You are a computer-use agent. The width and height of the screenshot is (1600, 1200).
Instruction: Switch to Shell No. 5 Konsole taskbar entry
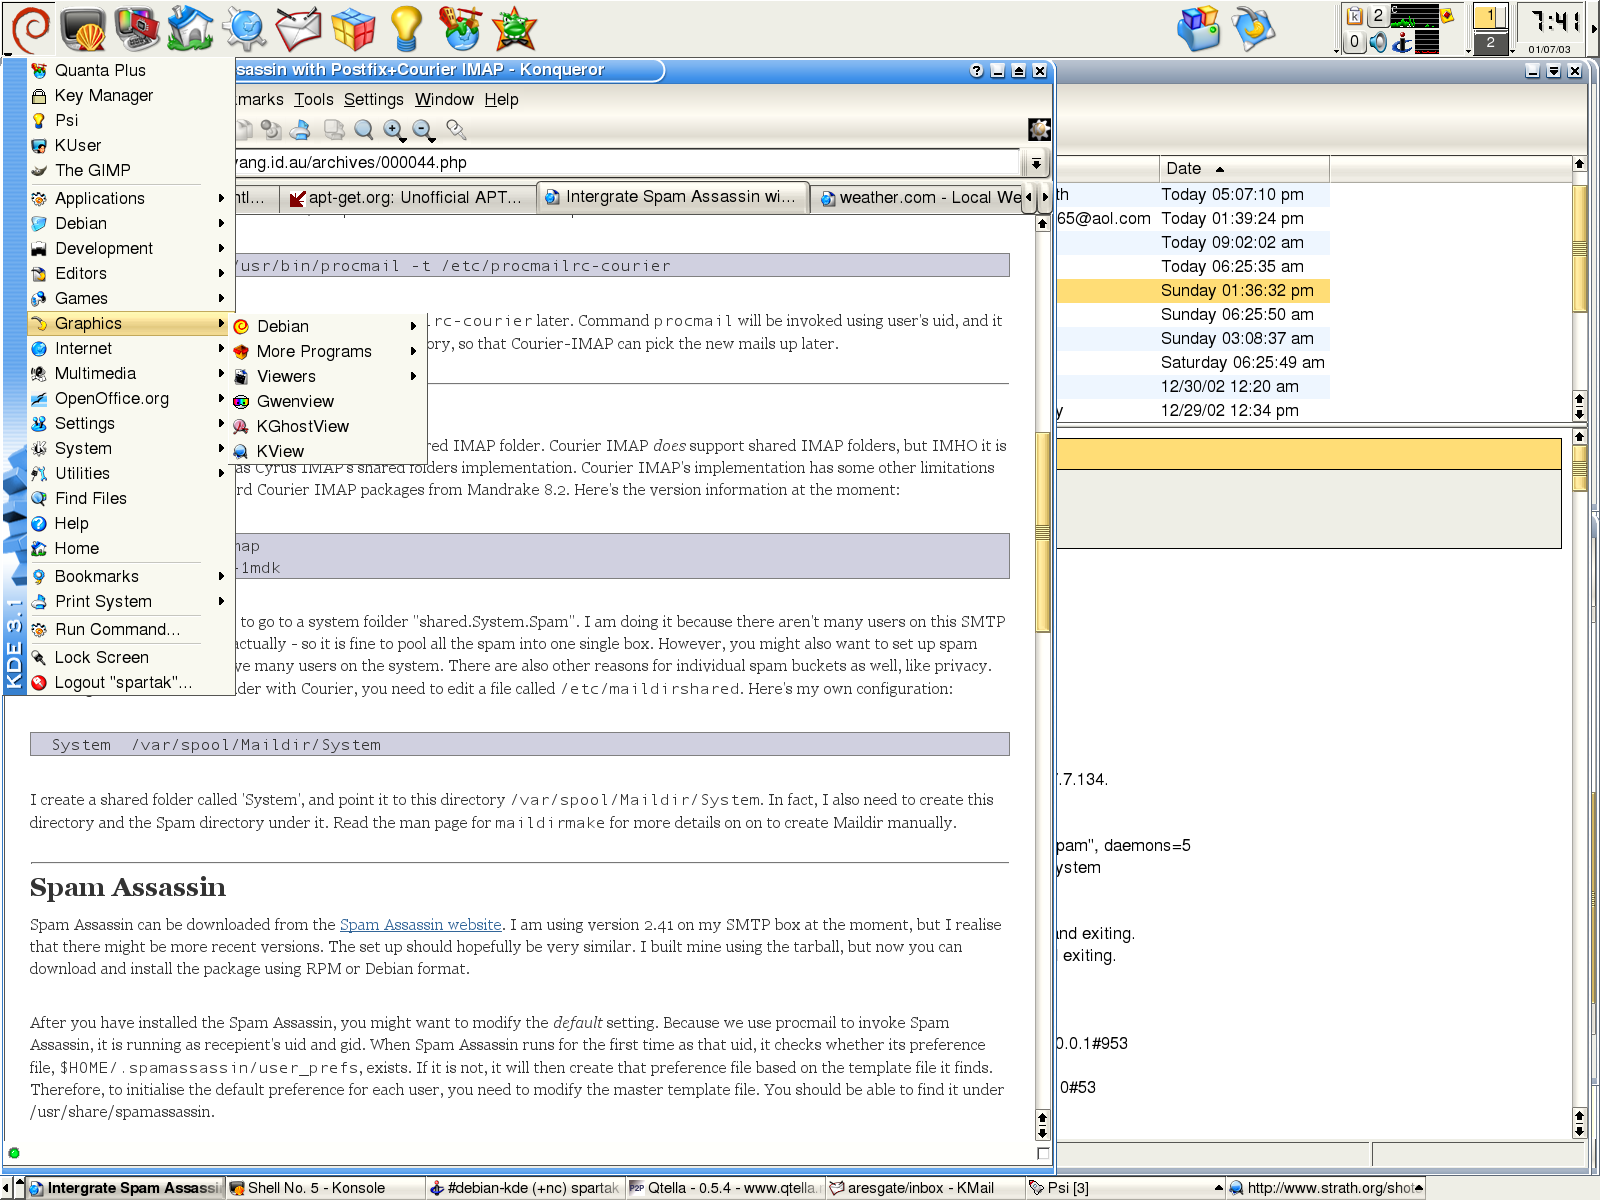coord(325,1188)
